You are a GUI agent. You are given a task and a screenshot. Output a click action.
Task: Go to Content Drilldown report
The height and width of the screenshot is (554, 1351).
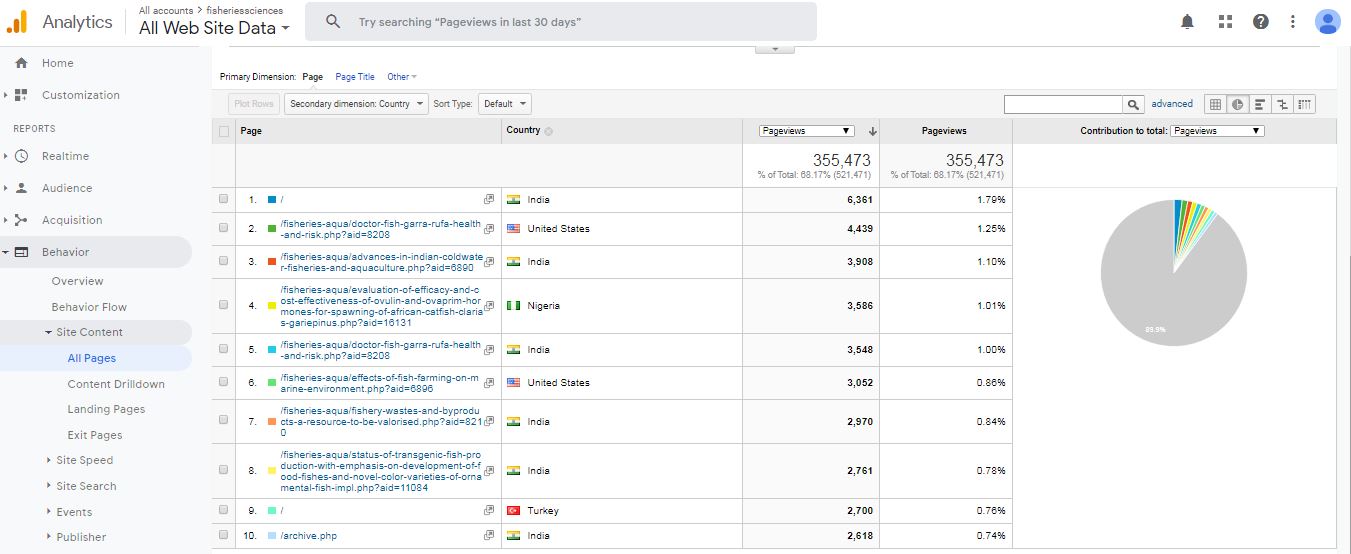[116, 384]
